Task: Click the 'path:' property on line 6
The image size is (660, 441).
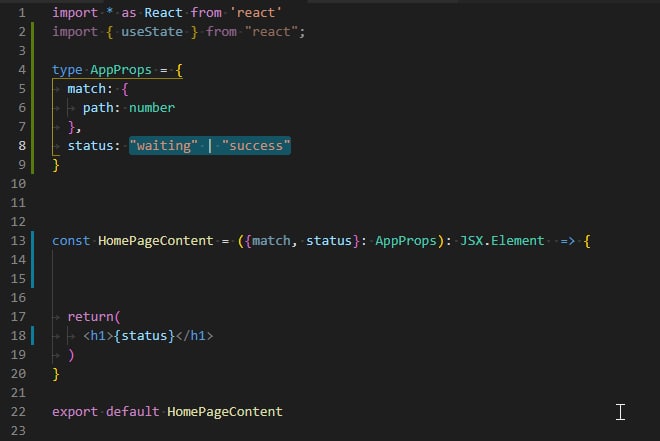Action: coord(101,108)
